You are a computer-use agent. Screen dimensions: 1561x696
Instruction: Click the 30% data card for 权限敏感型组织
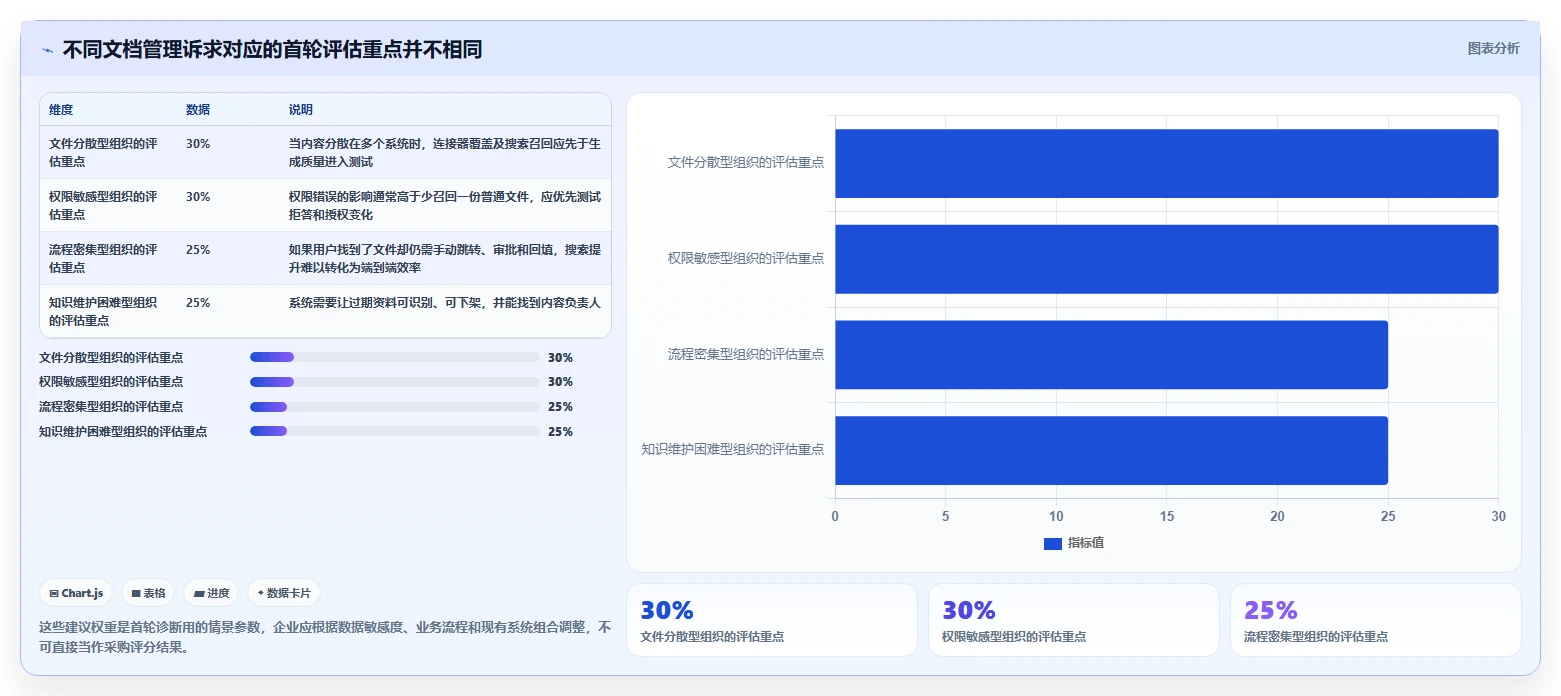point(1073,620)
